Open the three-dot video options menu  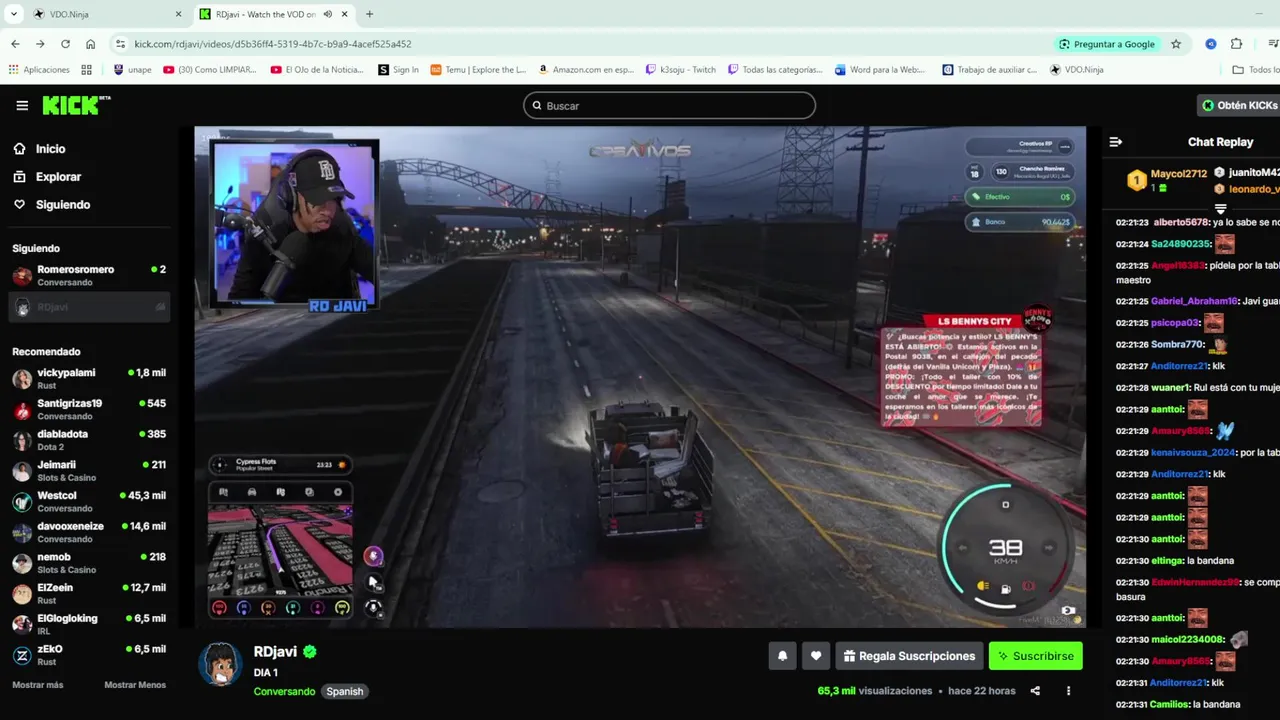pyautogui.click(x=1068, y=691)
